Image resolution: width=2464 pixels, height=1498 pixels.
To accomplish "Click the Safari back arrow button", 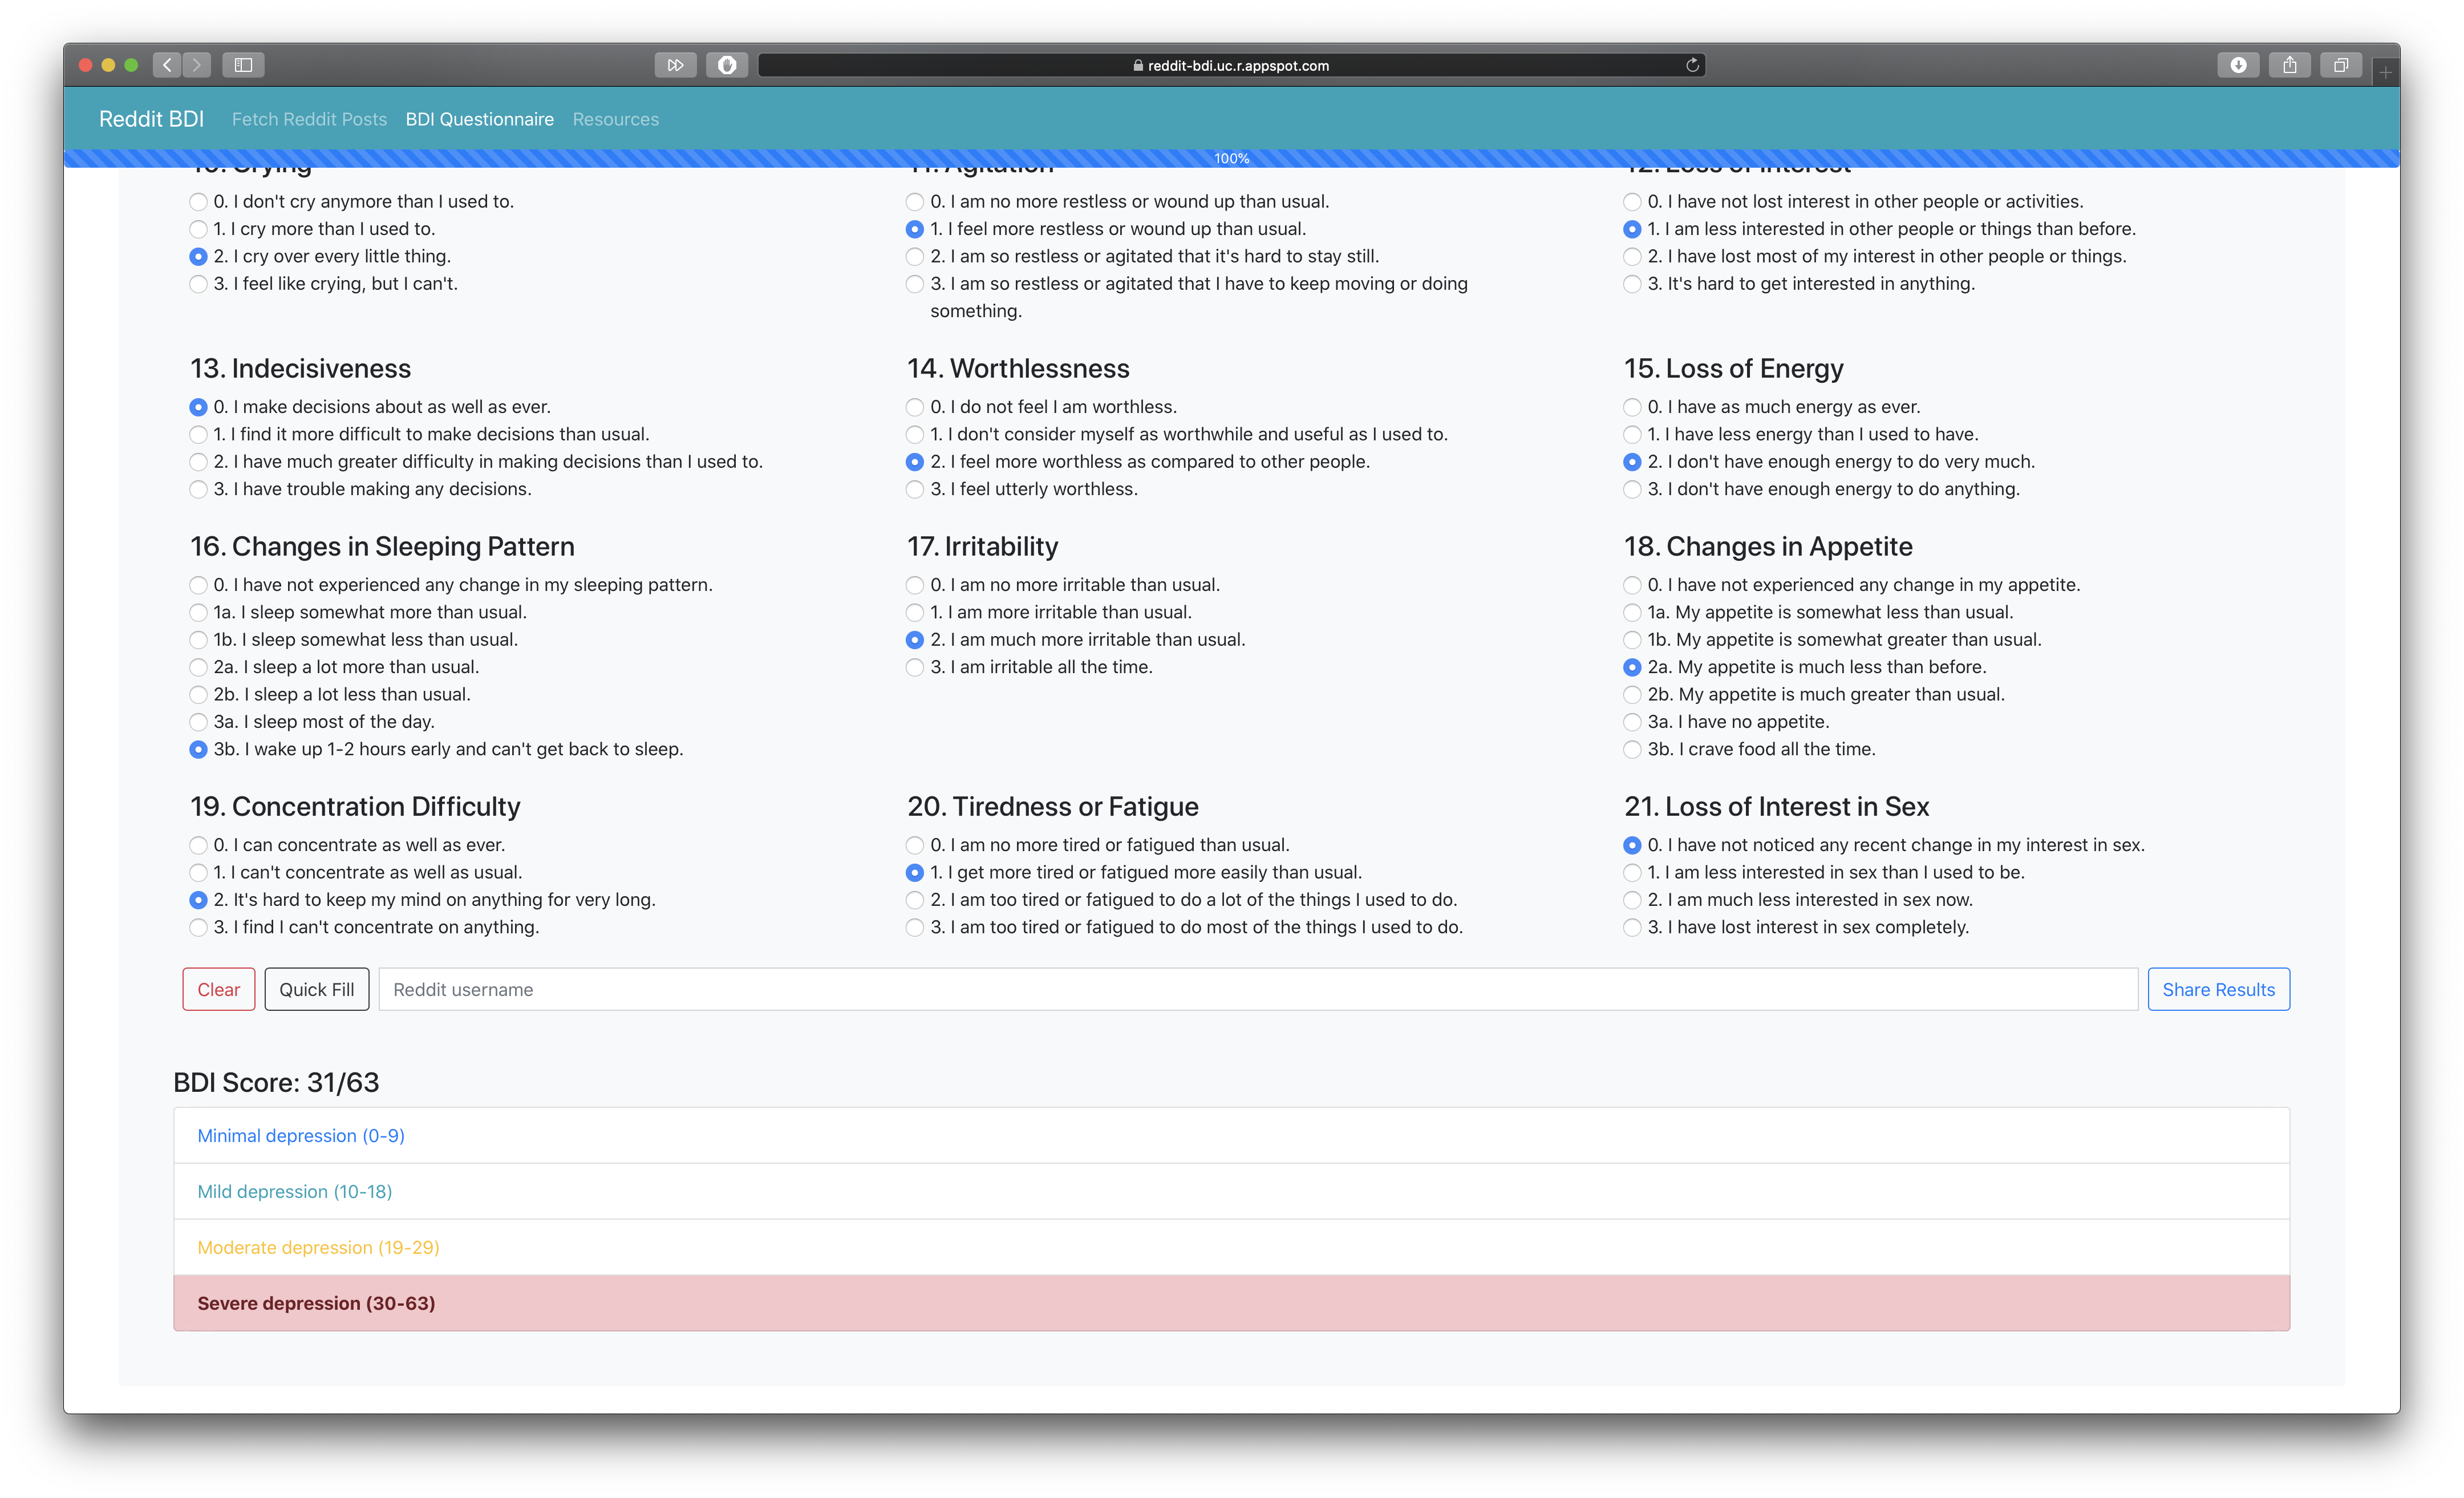I will (x=167, y=65).
